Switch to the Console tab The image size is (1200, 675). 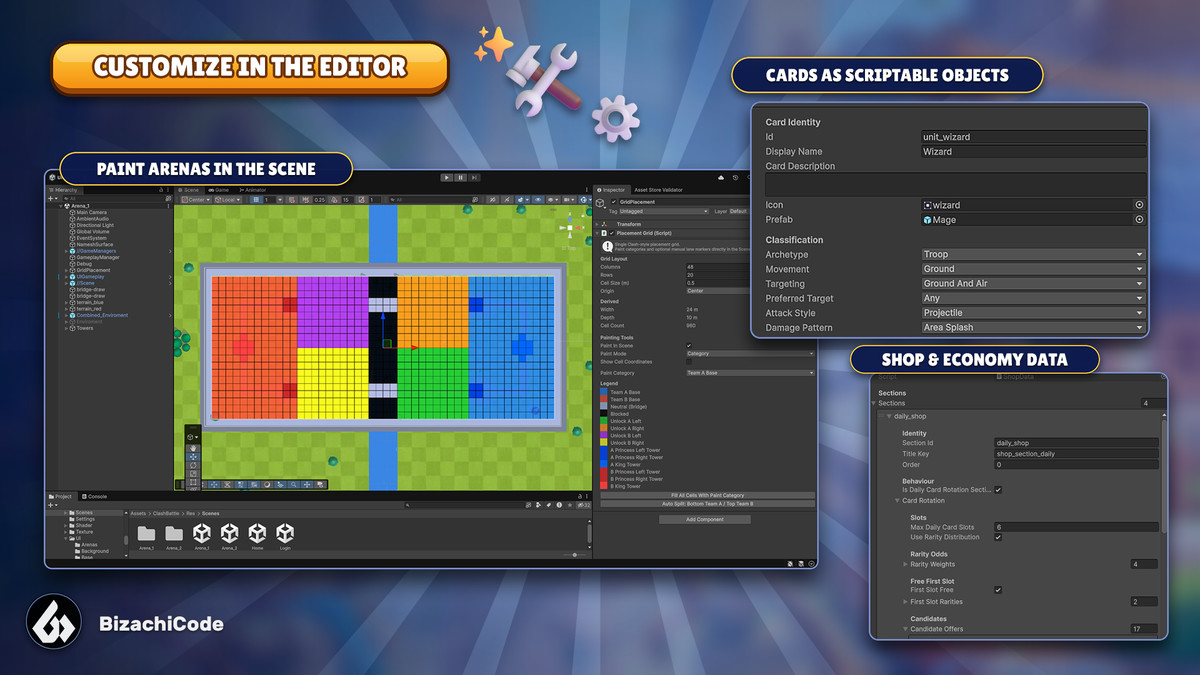[x=94, y=497]
